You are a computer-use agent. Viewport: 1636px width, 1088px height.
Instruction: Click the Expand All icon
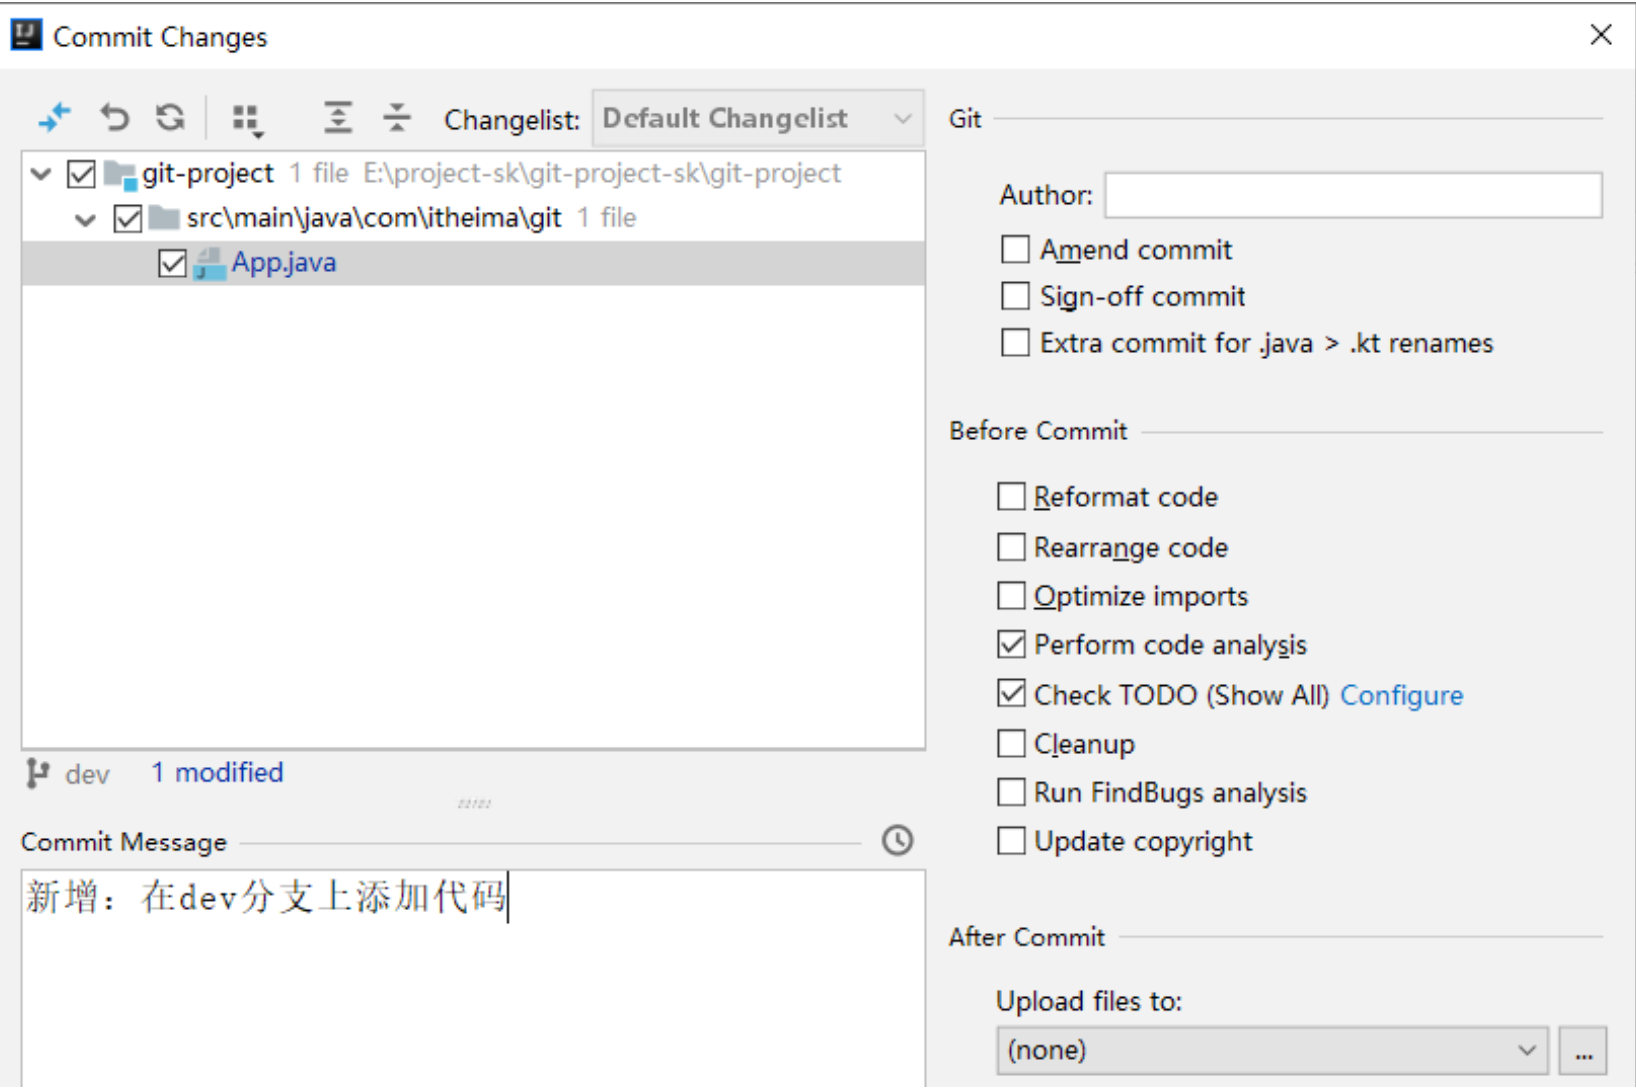tap(338, 118)
